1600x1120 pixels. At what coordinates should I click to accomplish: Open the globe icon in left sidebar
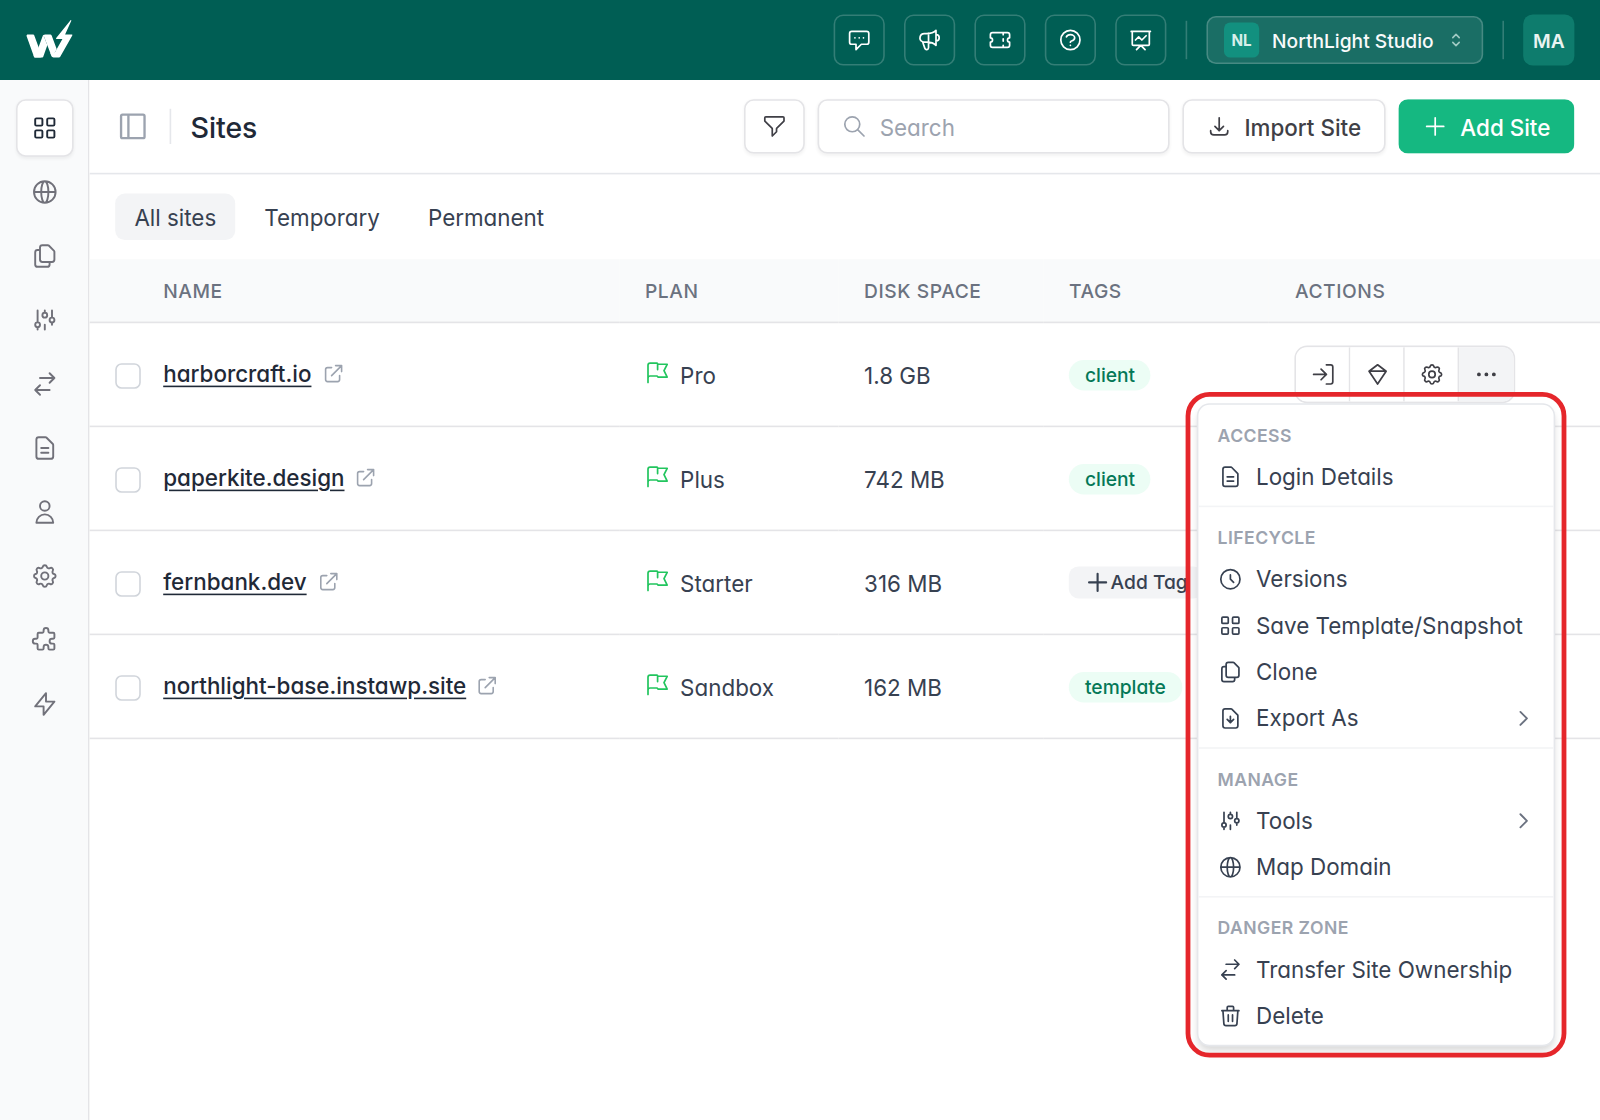pos(45,192)
